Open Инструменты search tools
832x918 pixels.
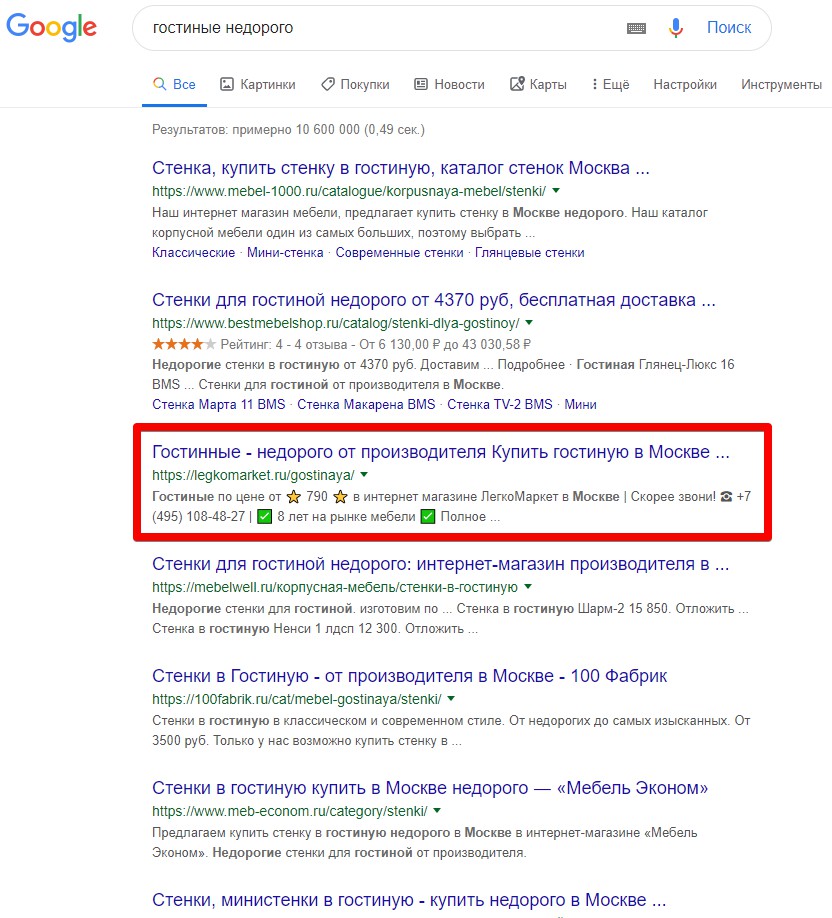(x=782, y=84)
